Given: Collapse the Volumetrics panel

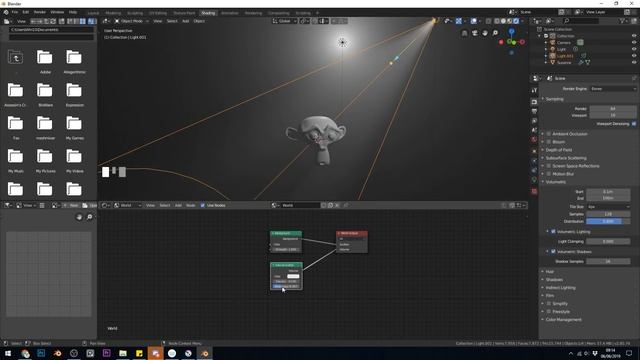Looking at the screenshot, I should point(556,182).
